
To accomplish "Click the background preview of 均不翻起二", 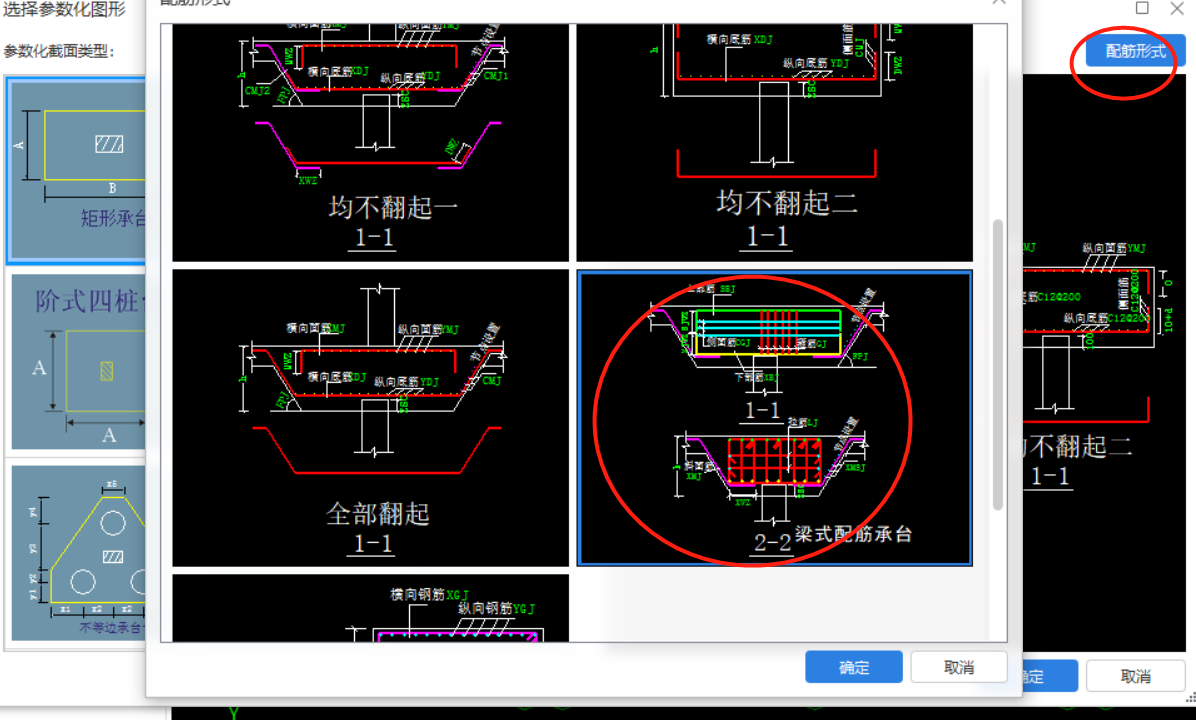I will click(1104, 362).
